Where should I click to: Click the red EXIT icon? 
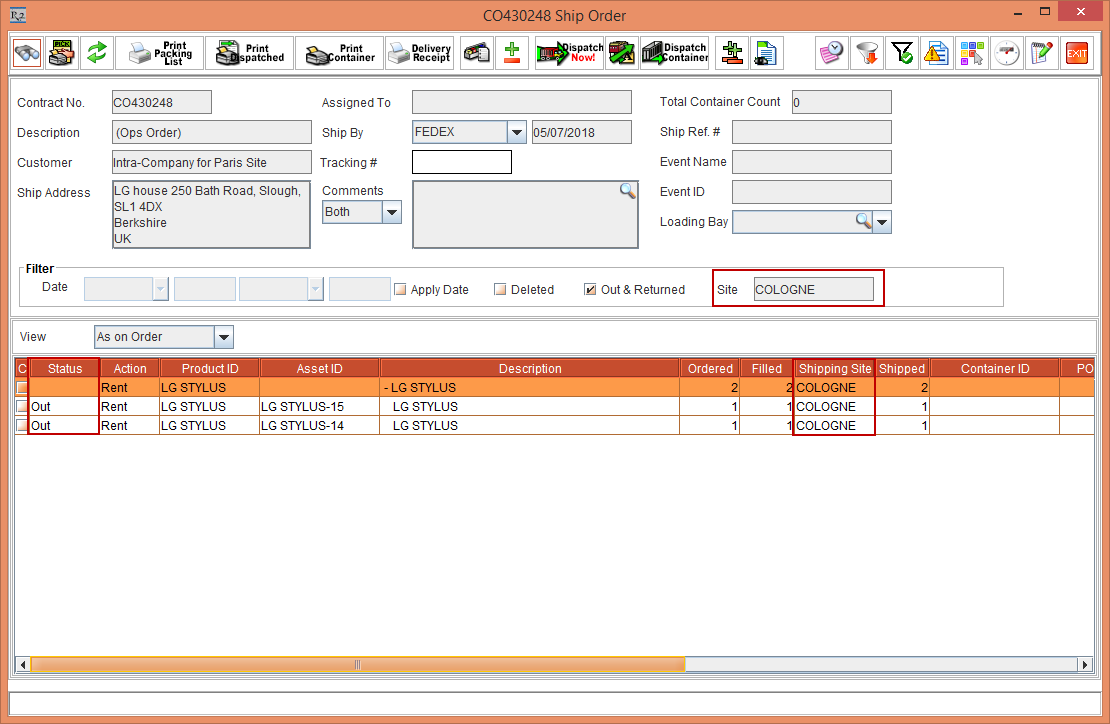point(1076,53)
